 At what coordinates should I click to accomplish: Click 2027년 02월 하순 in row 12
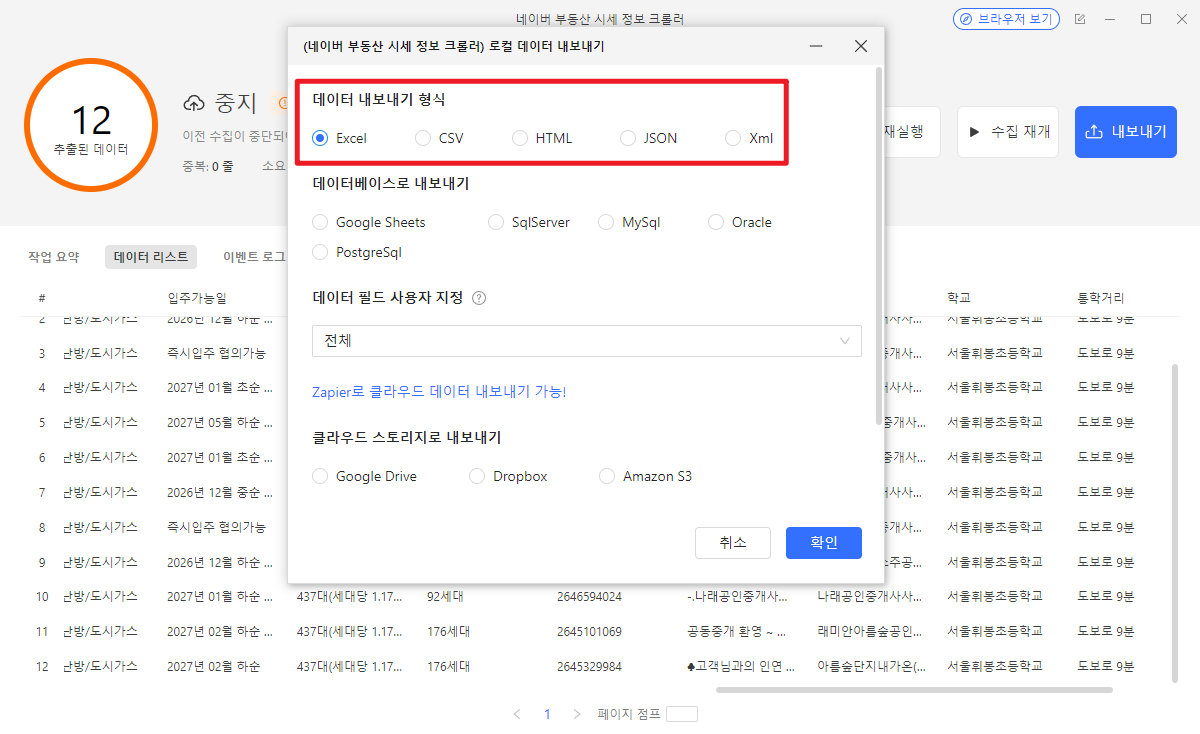(213, 667)
